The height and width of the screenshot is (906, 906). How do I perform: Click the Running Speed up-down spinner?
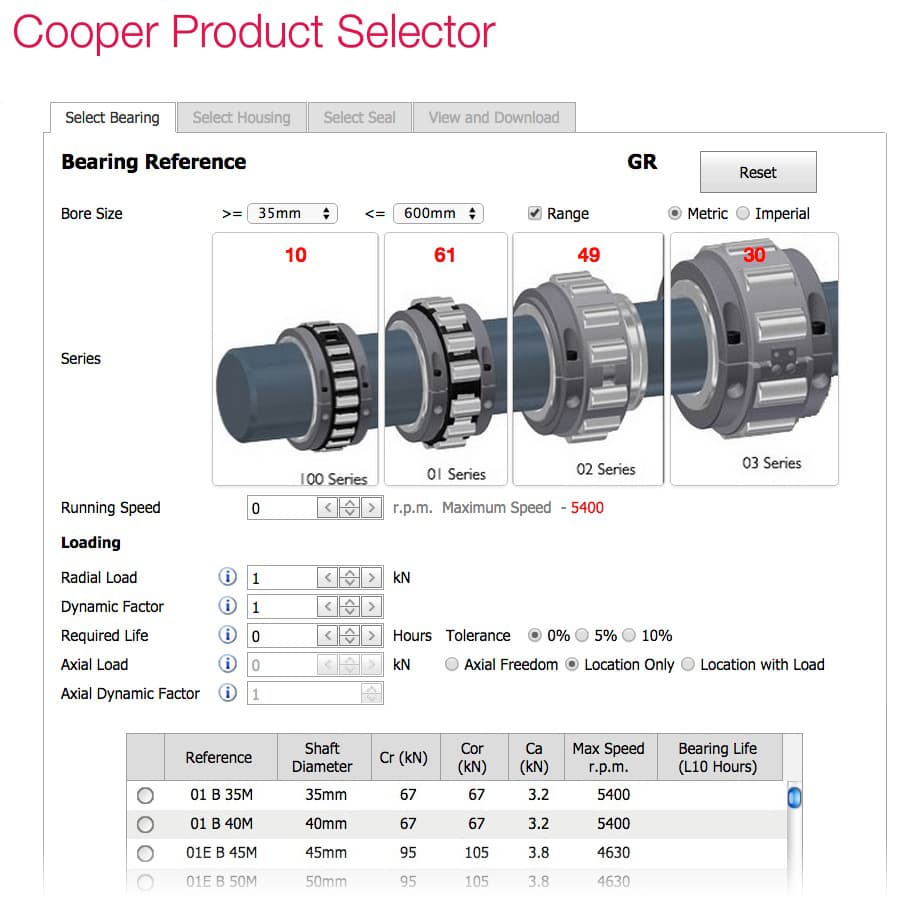(350, 508)
